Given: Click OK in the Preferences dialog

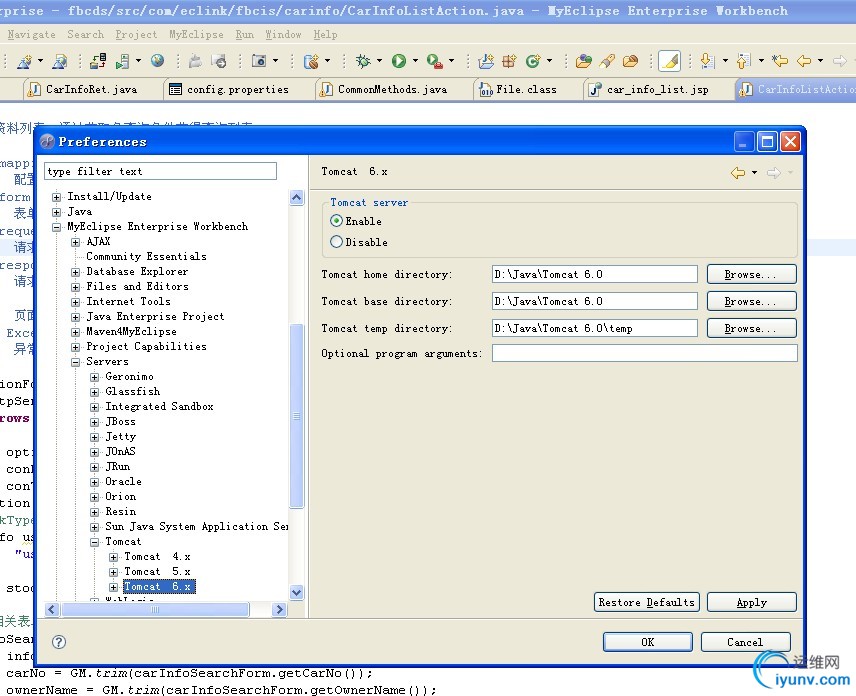Looking at the screenshot, I should tap(647, 642).
